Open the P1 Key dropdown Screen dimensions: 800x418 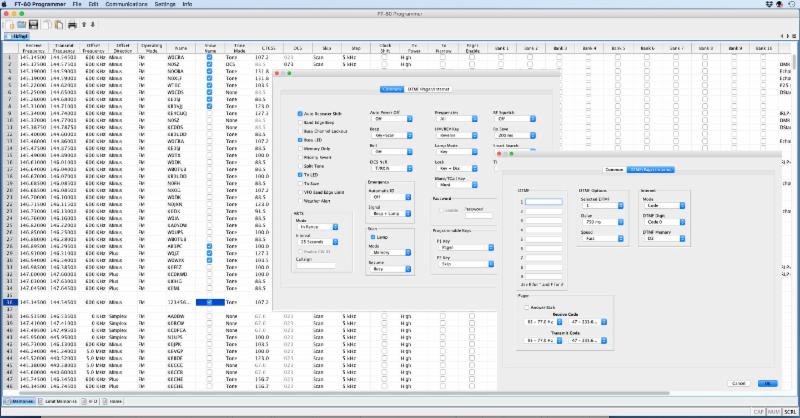pyautogui.click(x=465, y=248)
